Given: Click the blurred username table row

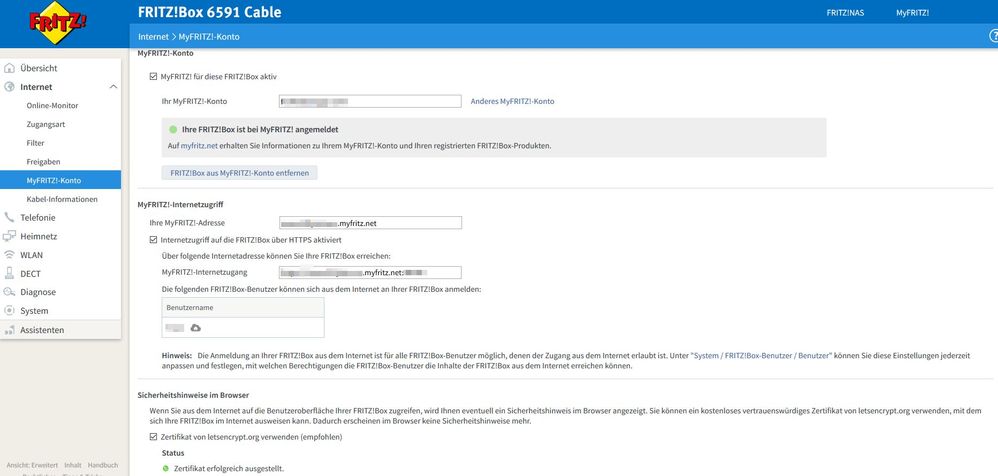Looking at the screenshot, I should point(243,327).
